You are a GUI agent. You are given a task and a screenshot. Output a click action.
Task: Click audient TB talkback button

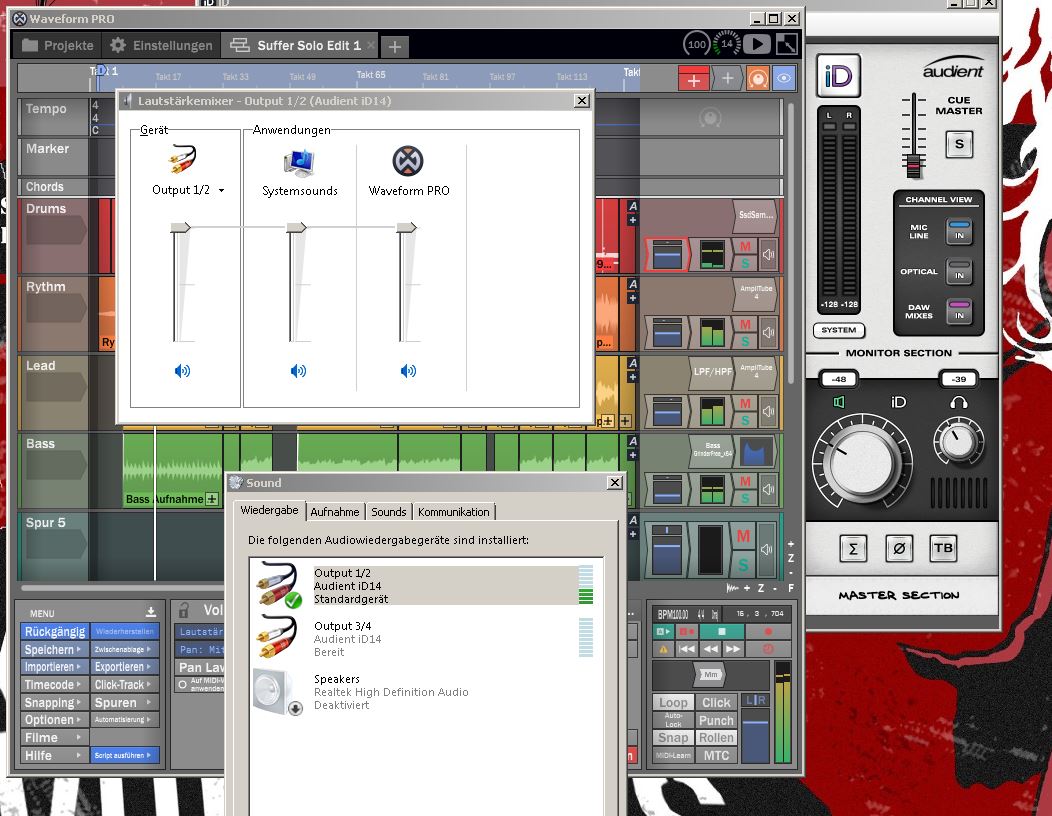(x=943, y=548)
